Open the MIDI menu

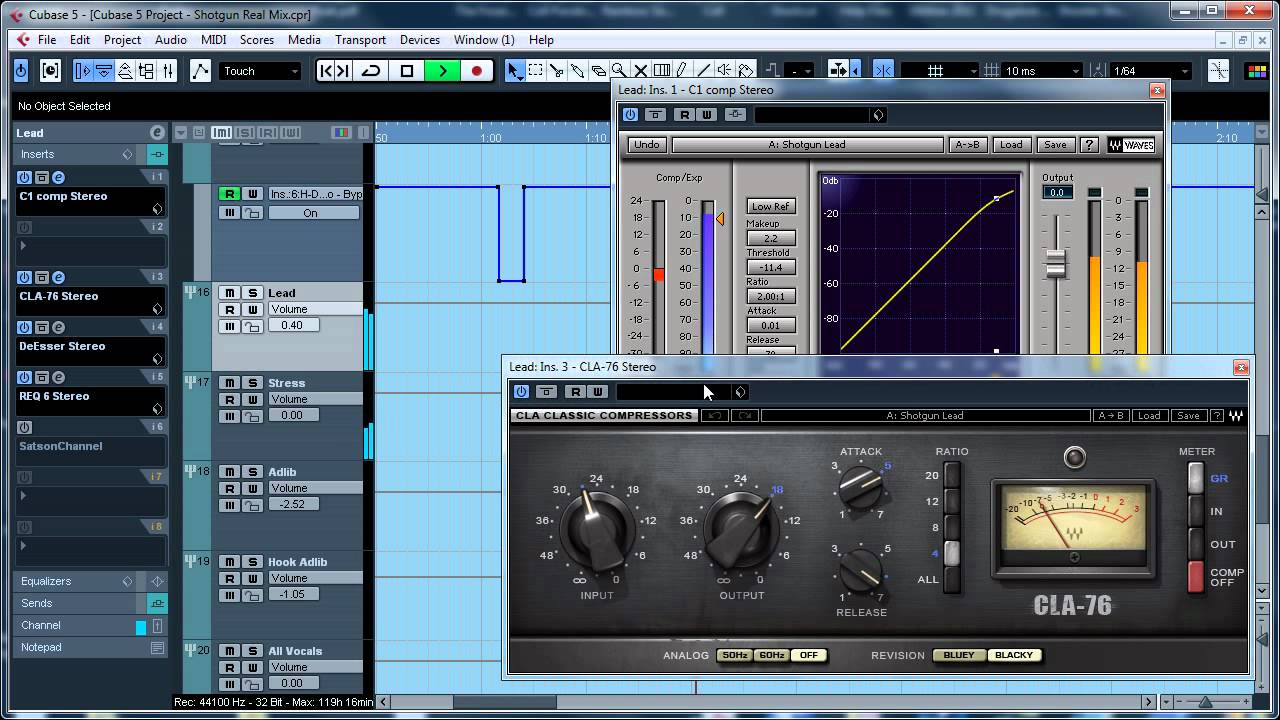click(x=214, y=40)
